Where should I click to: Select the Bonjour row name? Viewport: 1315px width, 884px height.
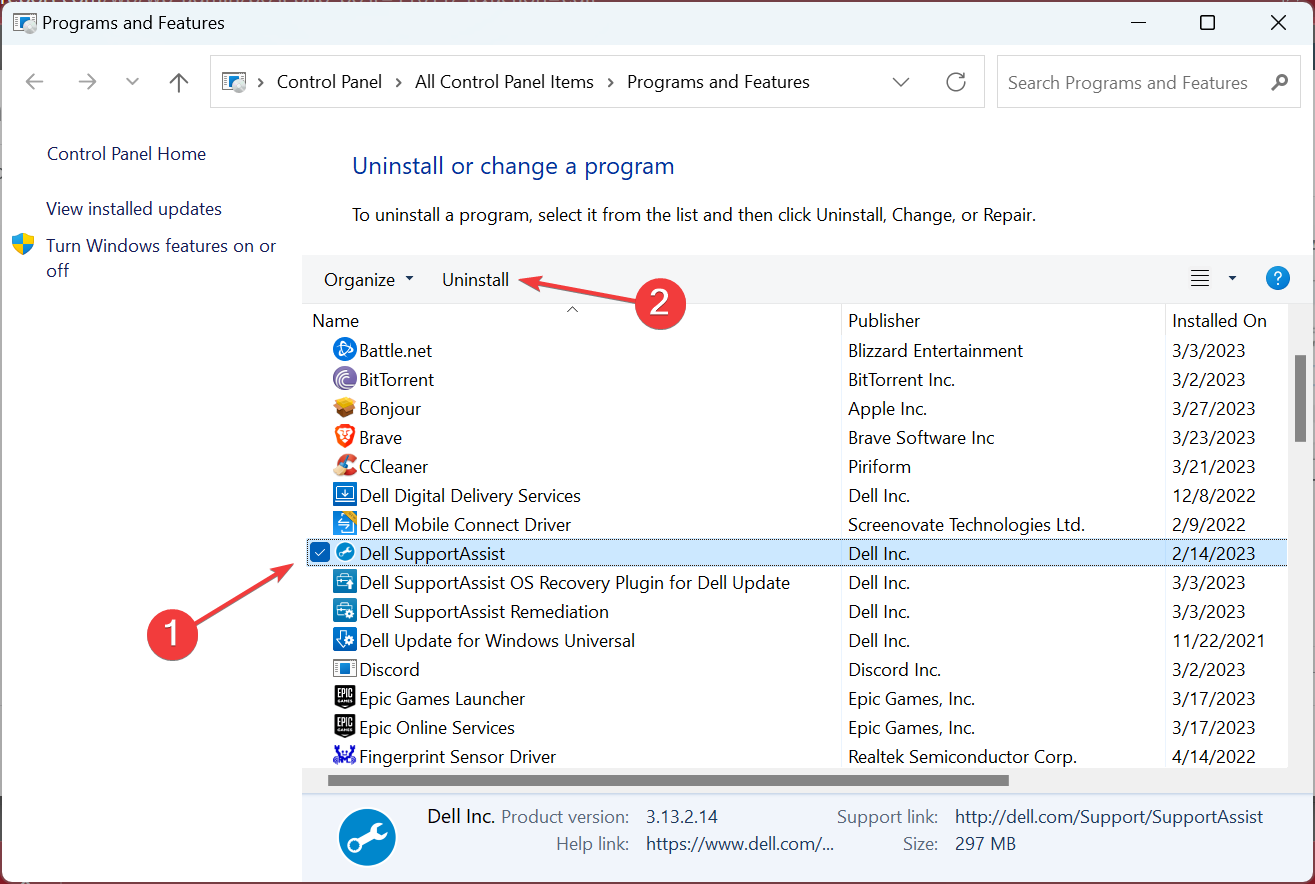390,409
